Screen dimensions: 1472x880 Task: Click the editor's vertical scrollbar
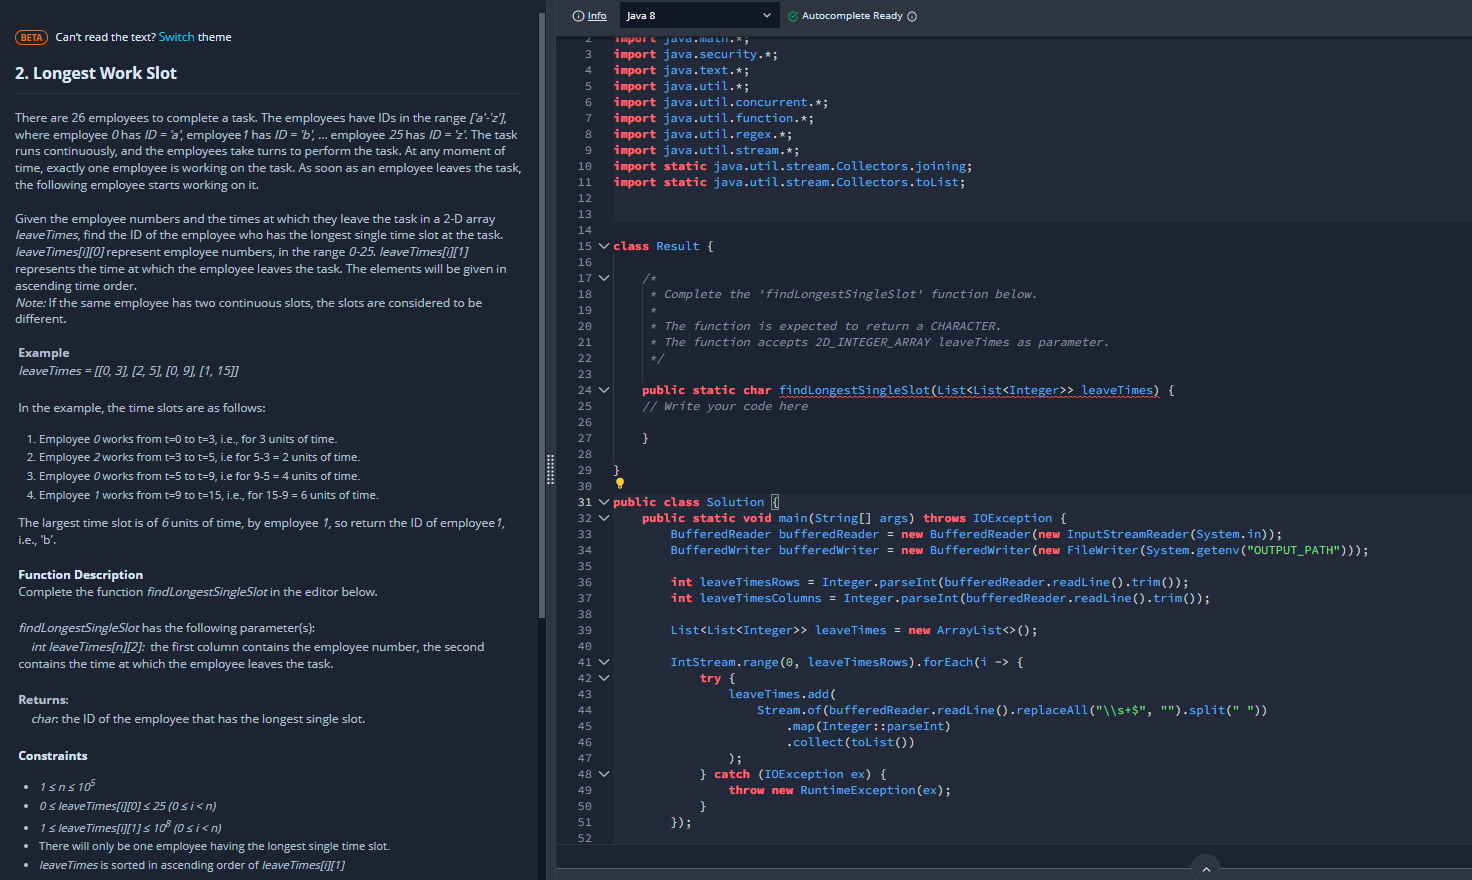click(x=1466, y=120)
